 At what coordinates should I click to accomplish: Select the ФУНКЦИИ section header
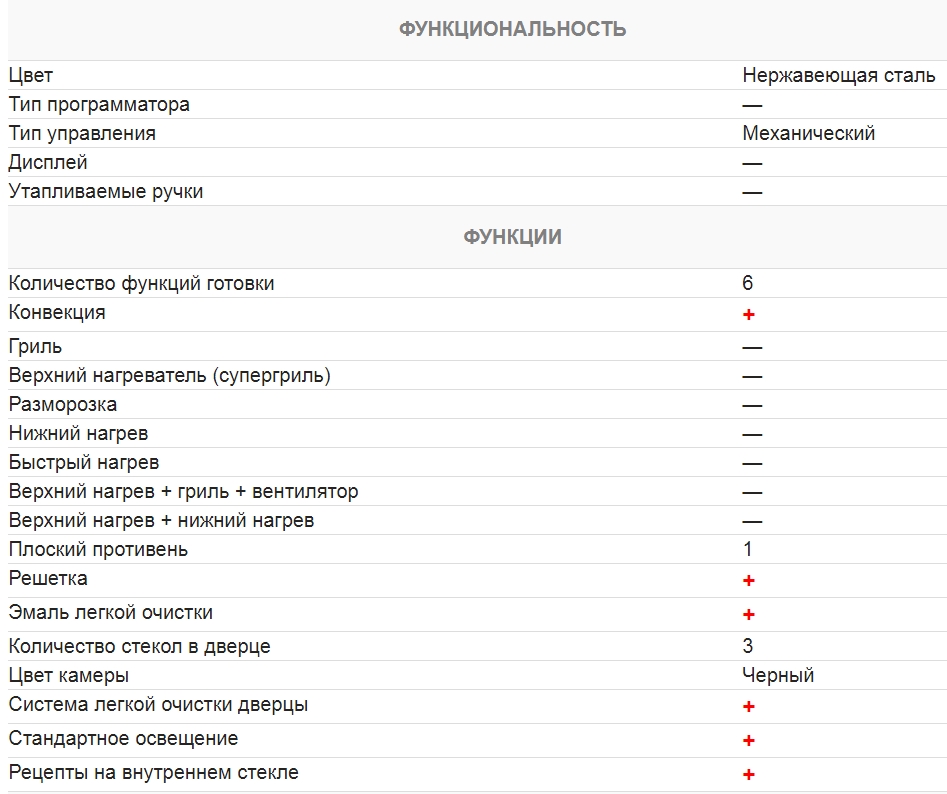click(512, 237)
